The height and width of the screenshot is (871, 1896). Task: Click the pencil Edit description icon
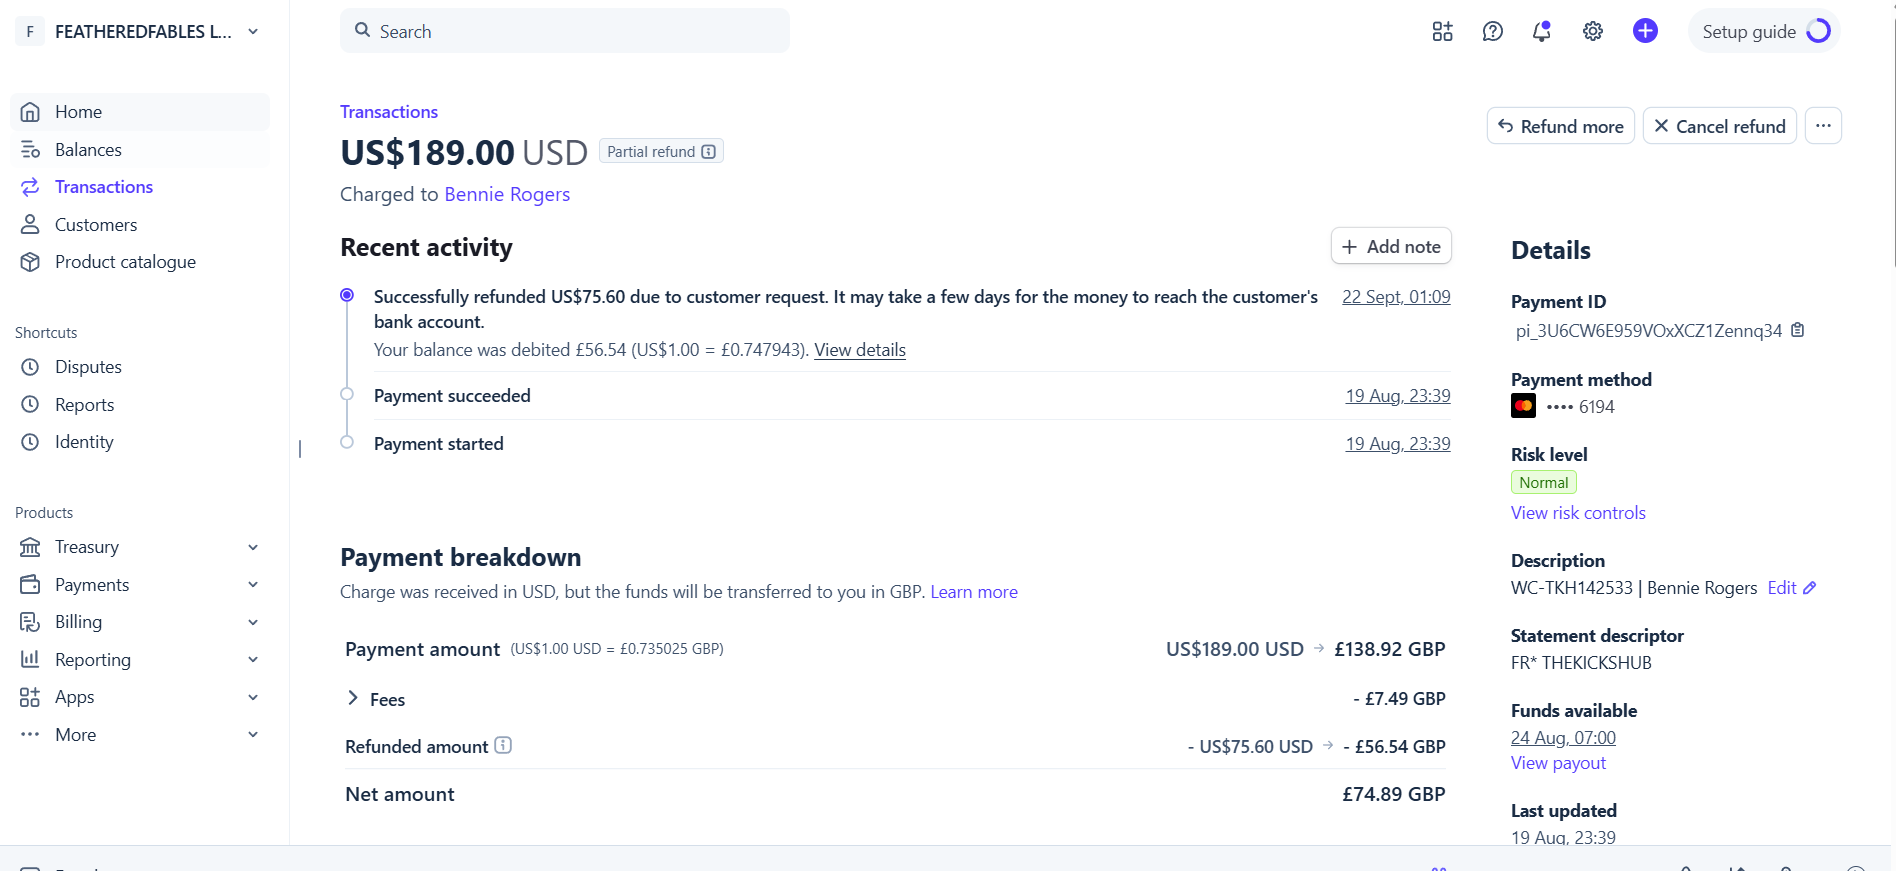tap(1809, 588)
